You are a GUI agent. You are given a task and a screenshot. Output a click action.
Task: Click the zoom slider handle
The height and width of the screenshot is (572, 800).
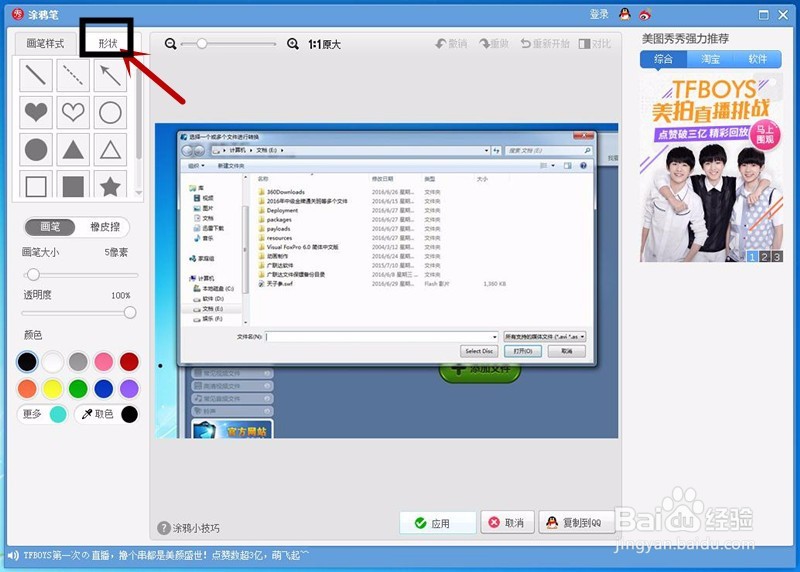point(202,44)
